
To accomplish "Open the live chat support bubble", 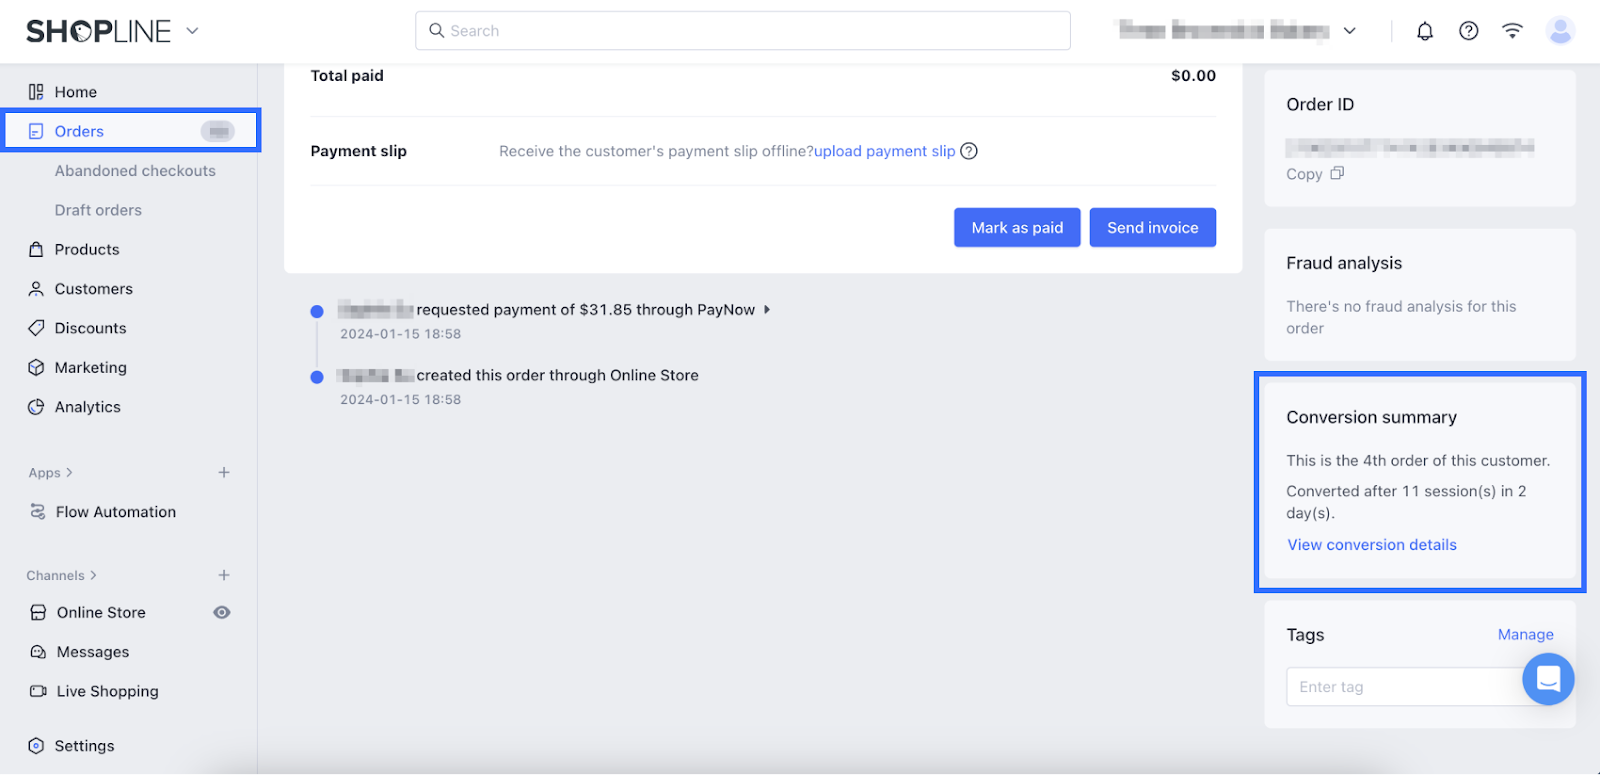I will click(1548, 679).
